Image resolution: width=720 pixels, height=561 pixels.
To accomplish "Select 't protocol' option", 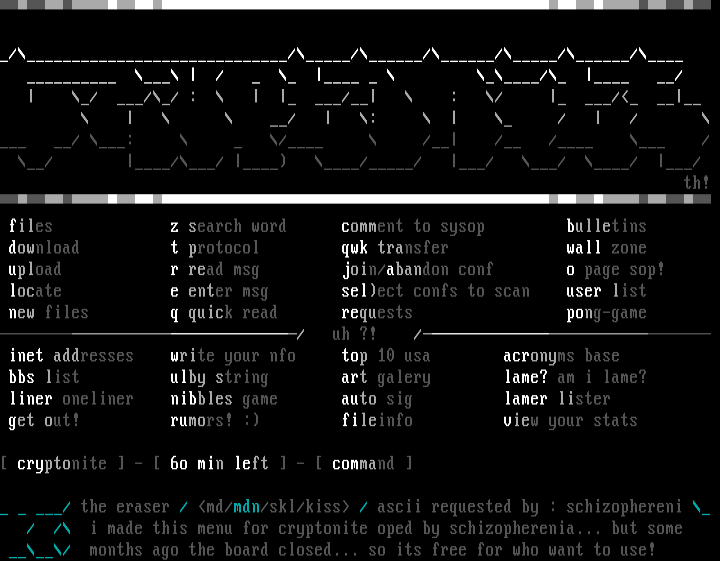I will (214, 248).
